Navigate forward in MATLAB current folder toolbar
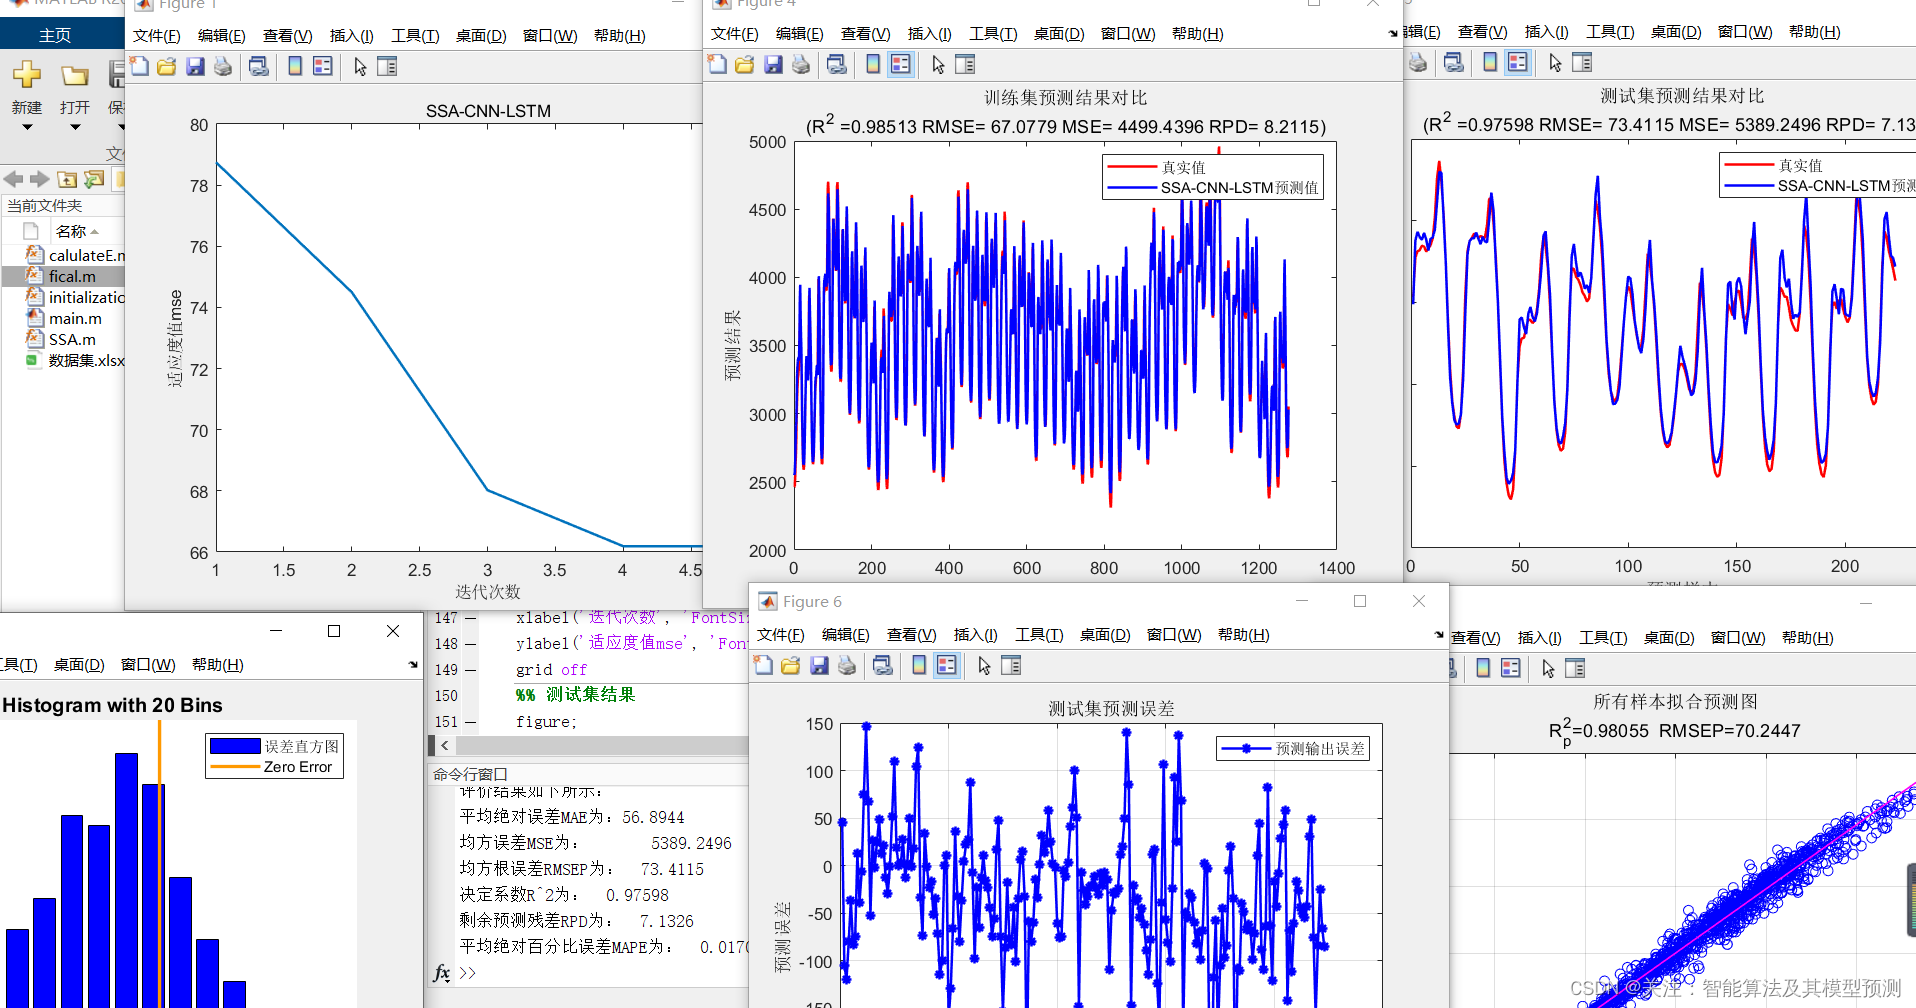 pyautogui.click(x=40, y=179)
